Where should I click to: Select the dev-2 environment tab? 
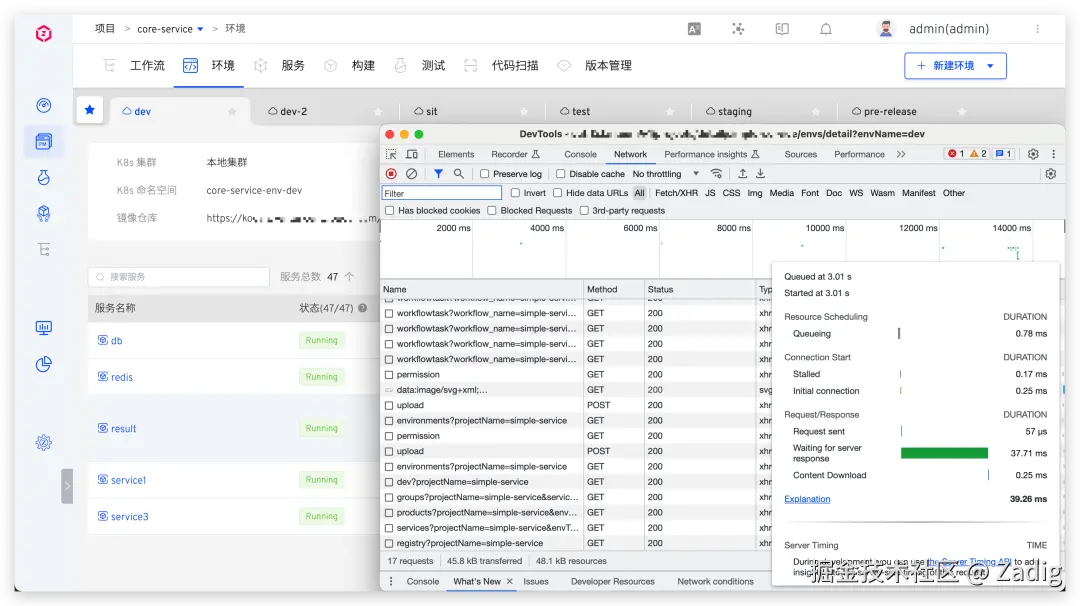[293, 112]
